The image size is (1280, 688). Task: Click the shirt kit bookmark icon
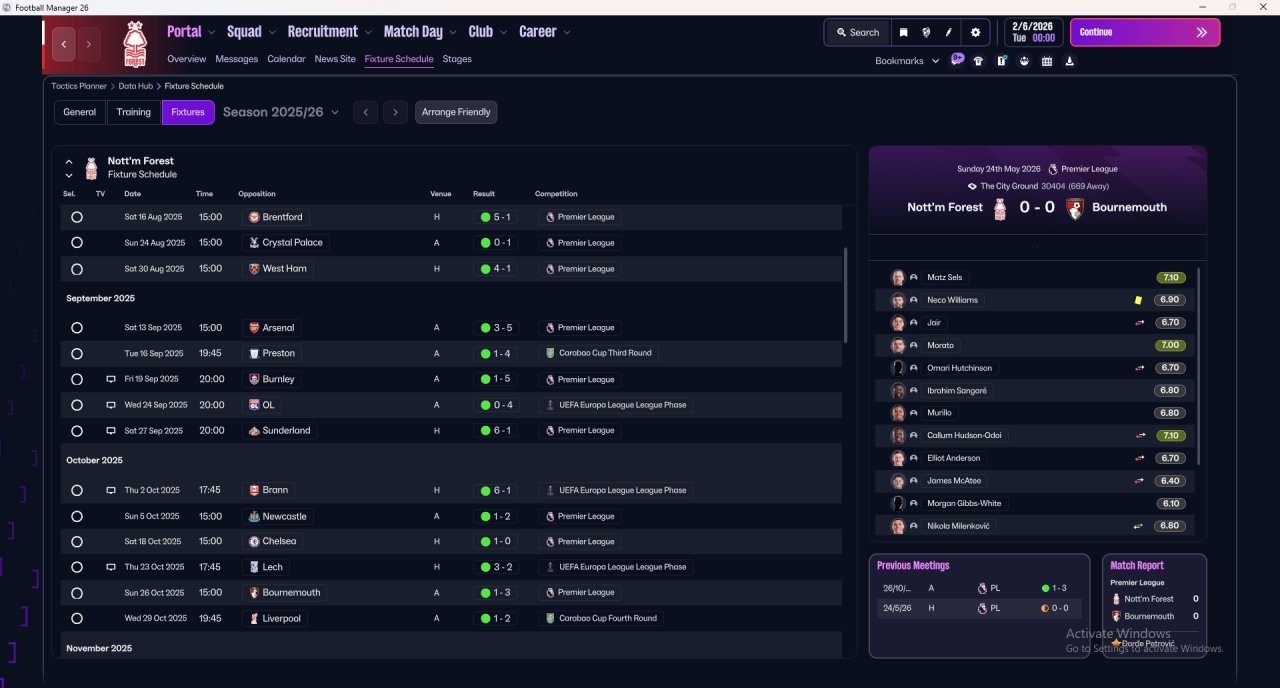tap(978, 61)
